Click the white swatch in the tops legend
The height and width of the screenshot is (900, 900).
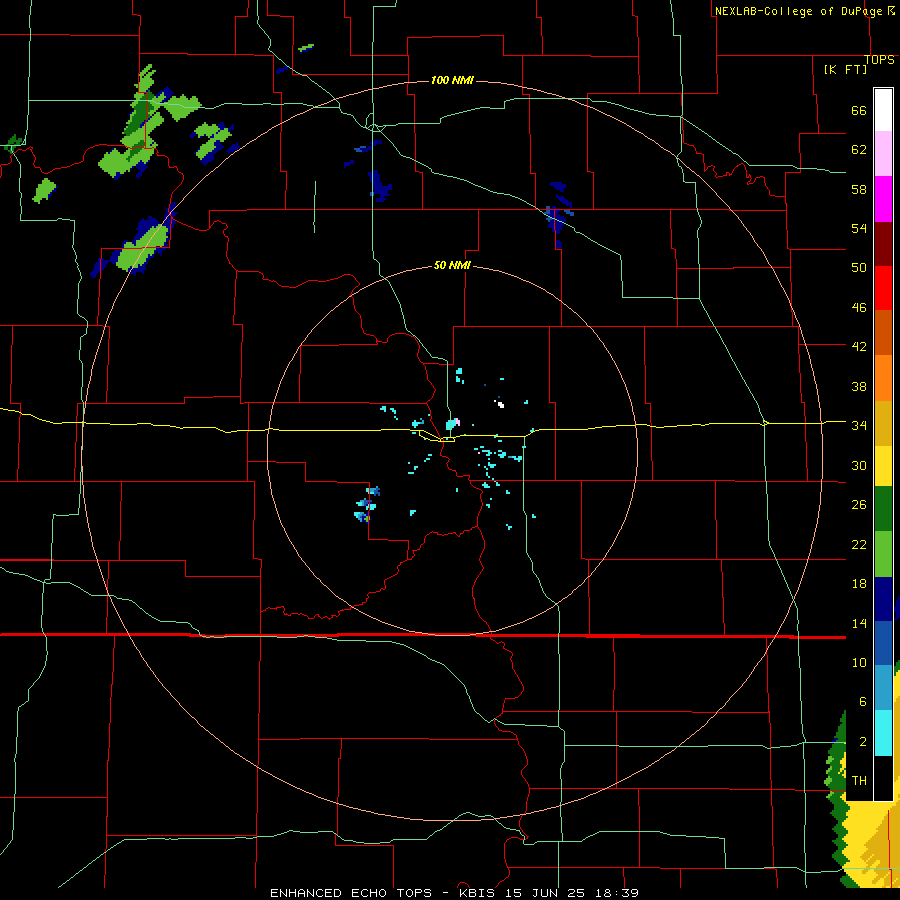pos(883,110)
